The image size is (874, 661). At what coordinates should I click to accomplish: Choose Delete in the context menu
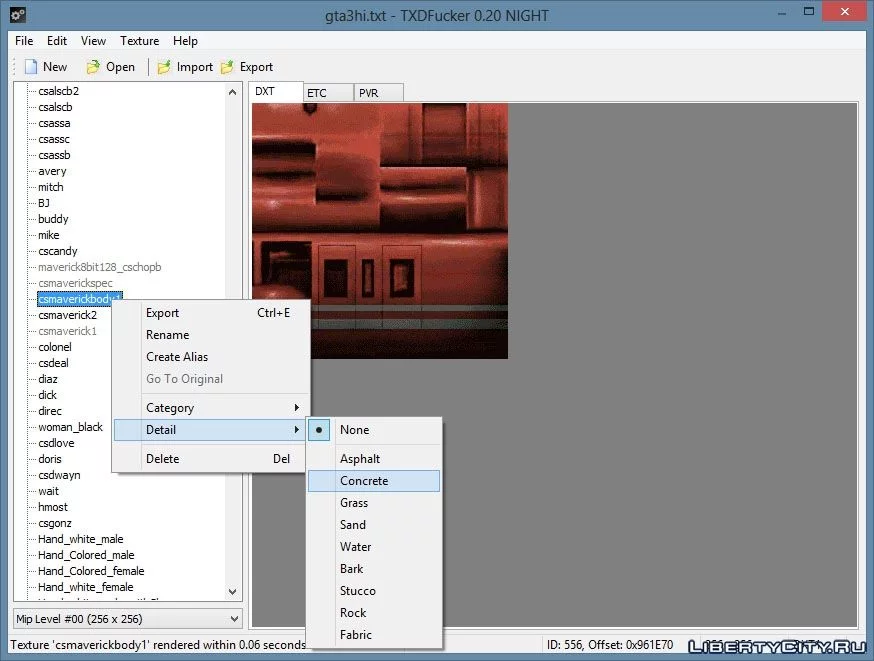pos(212,459)
